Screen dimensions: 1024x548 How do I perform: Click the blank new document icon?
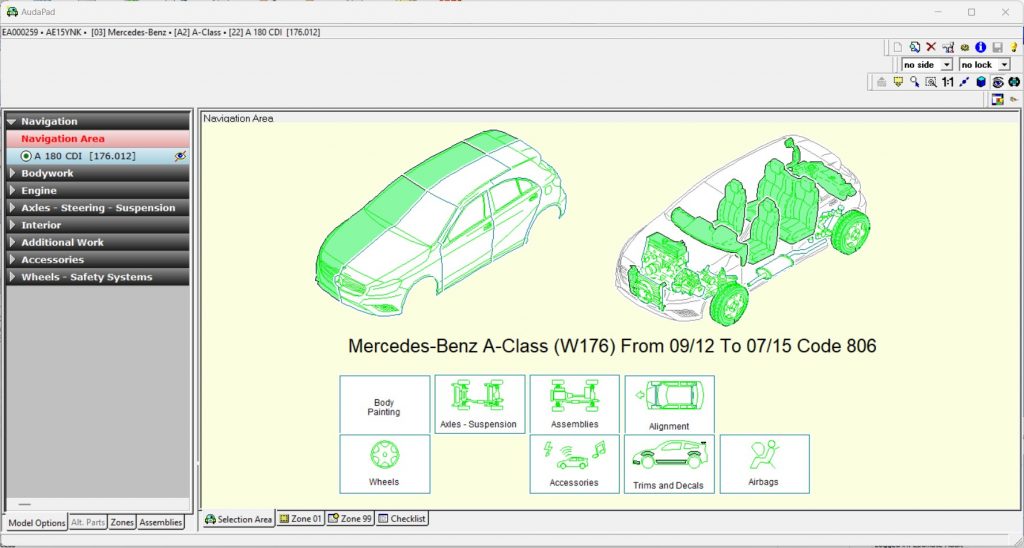tap(897, 47)
